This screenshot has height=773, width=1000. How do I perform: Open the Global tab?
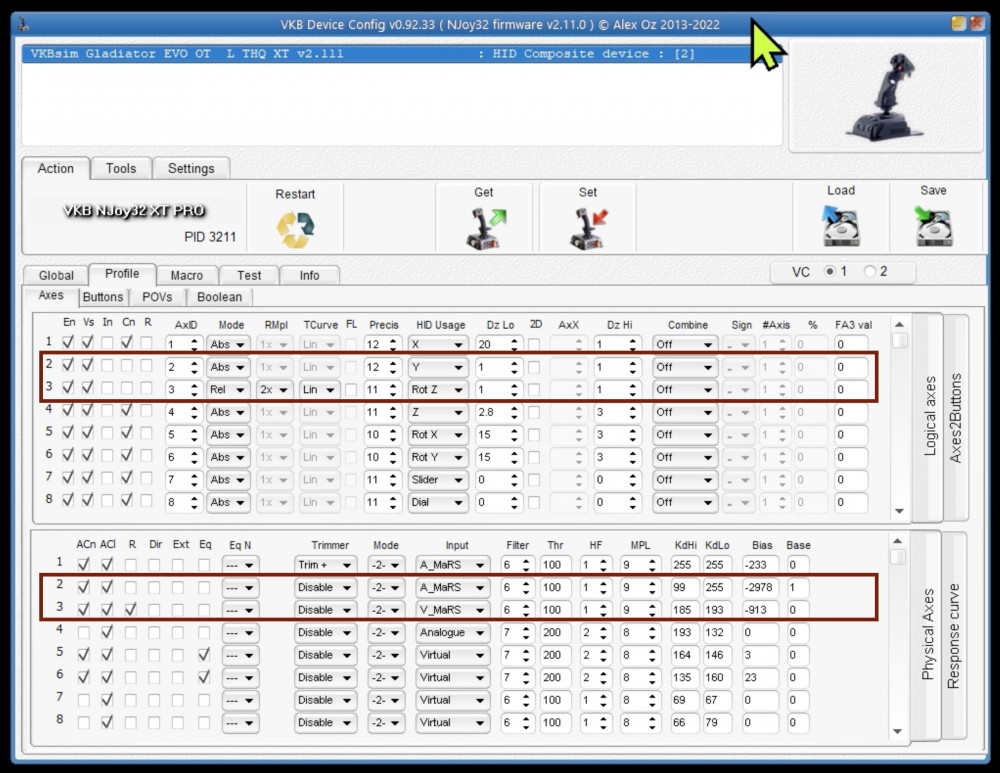click(x=56, y=275)
